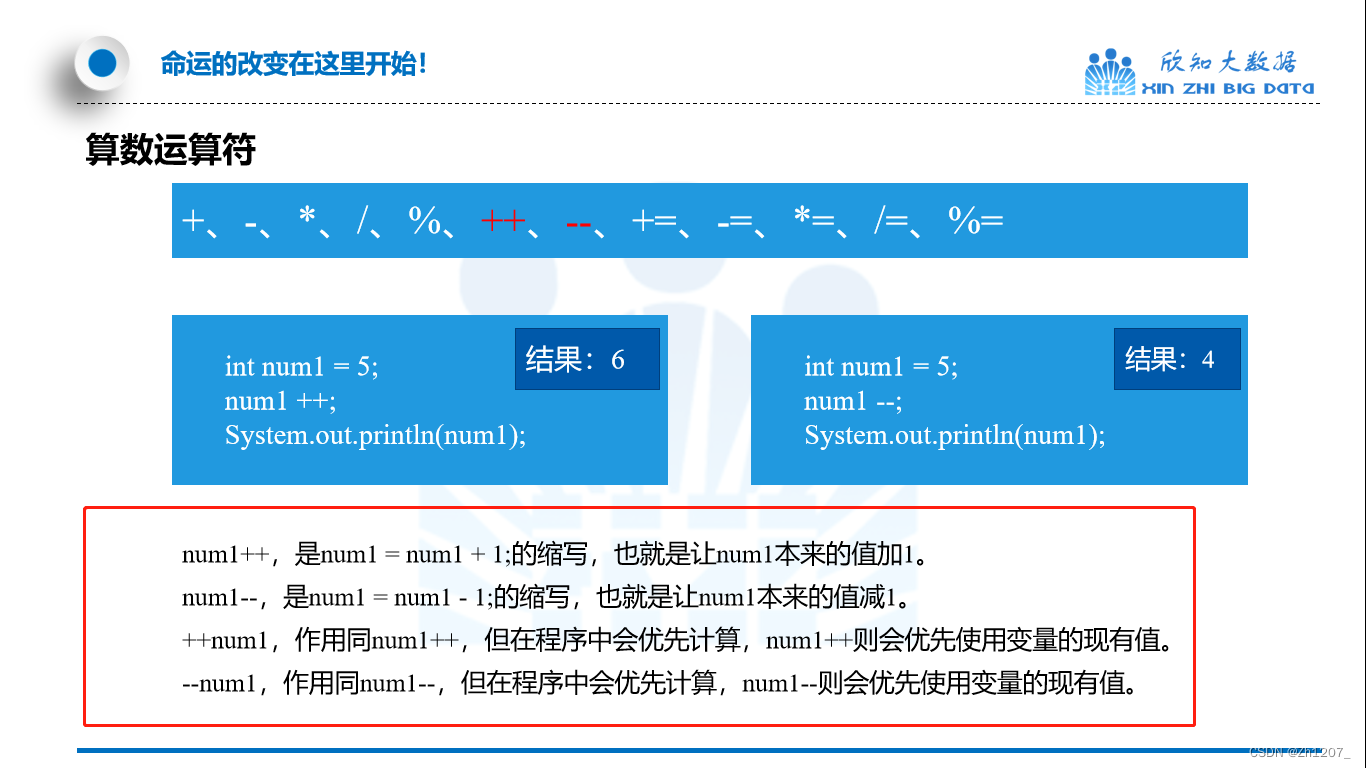Click the '-=' operator in the blue bar
The height and width of the screenshot is (768, 1366).
click(x=734, y=222)
